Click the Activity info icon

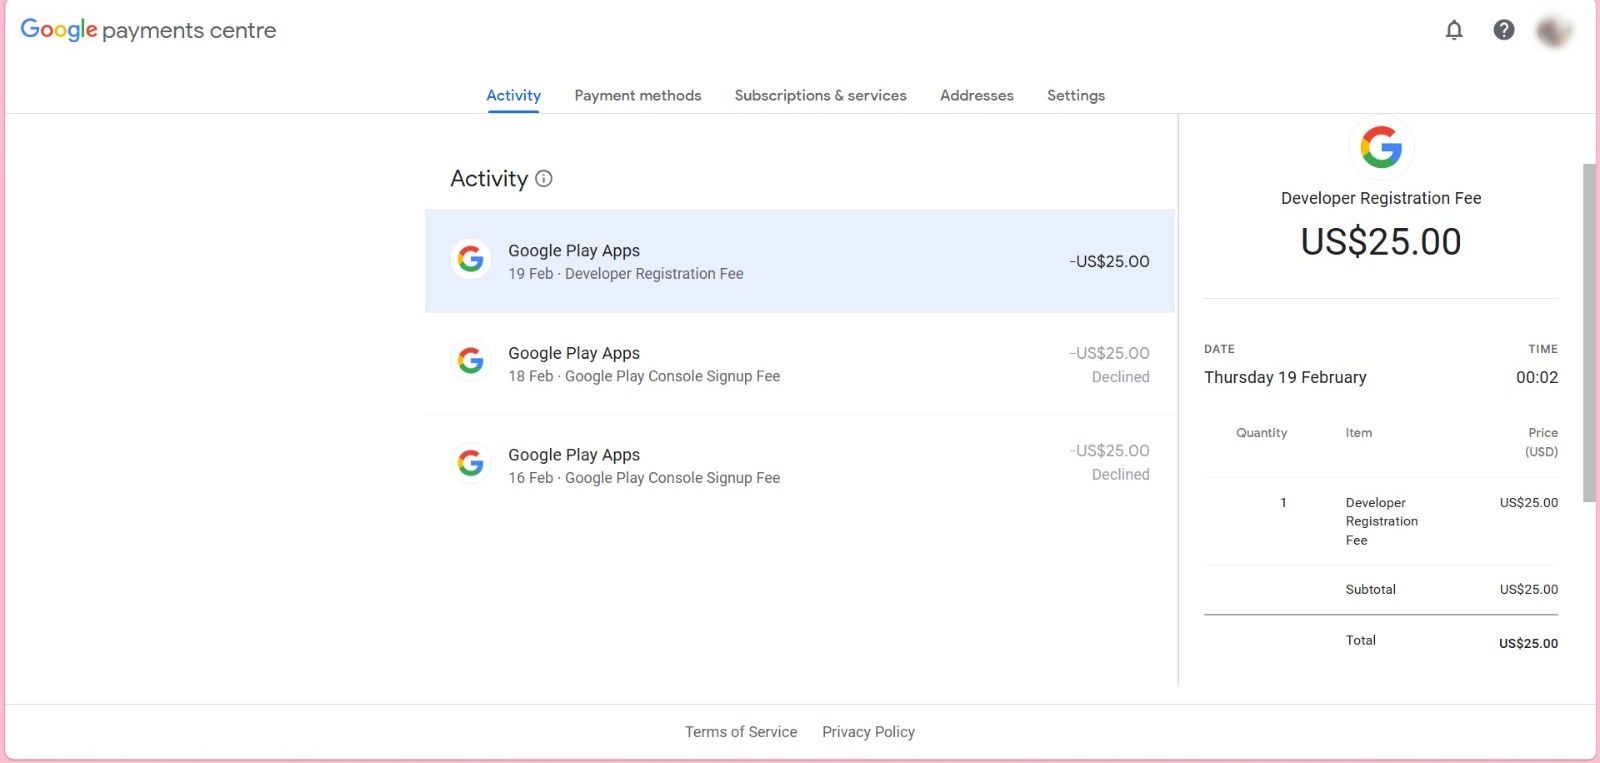544,179
